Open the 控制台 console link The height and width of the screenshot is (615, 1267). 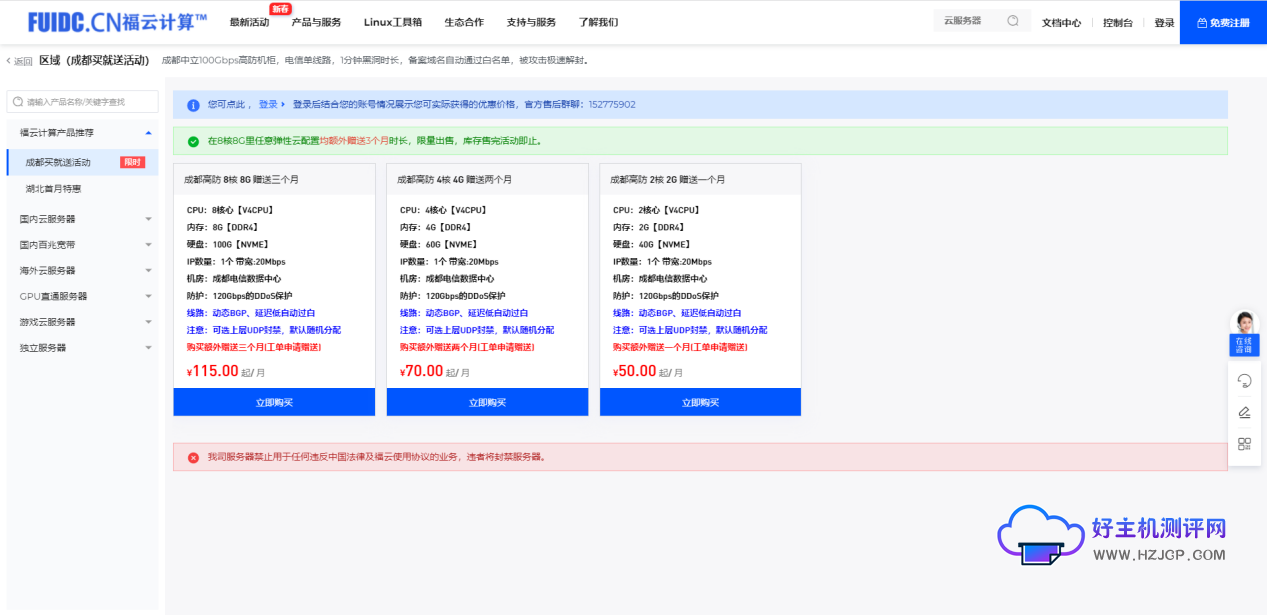(1117, 22)
